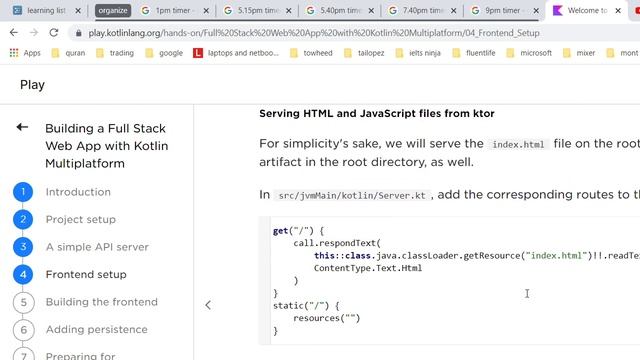
Task: Open the A simple API server step
Action: (x=97, y=247)
